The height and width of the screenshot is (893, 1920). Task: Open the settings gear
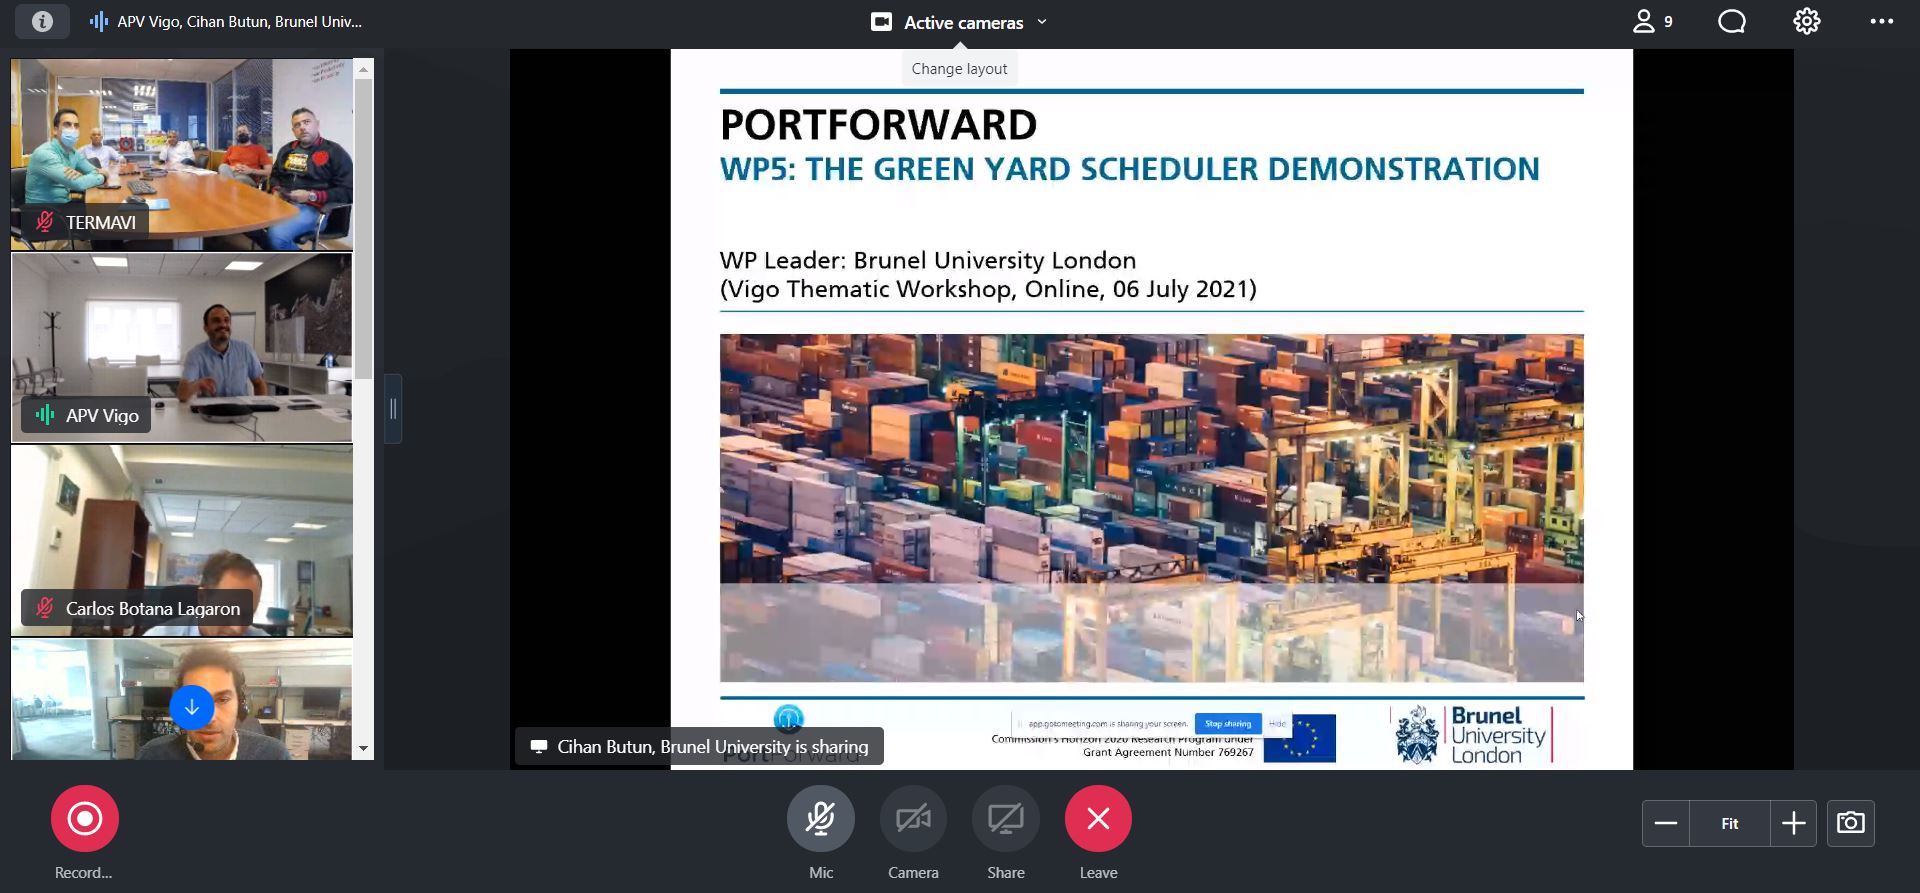pyautogui.click(x=1807, y=21)
